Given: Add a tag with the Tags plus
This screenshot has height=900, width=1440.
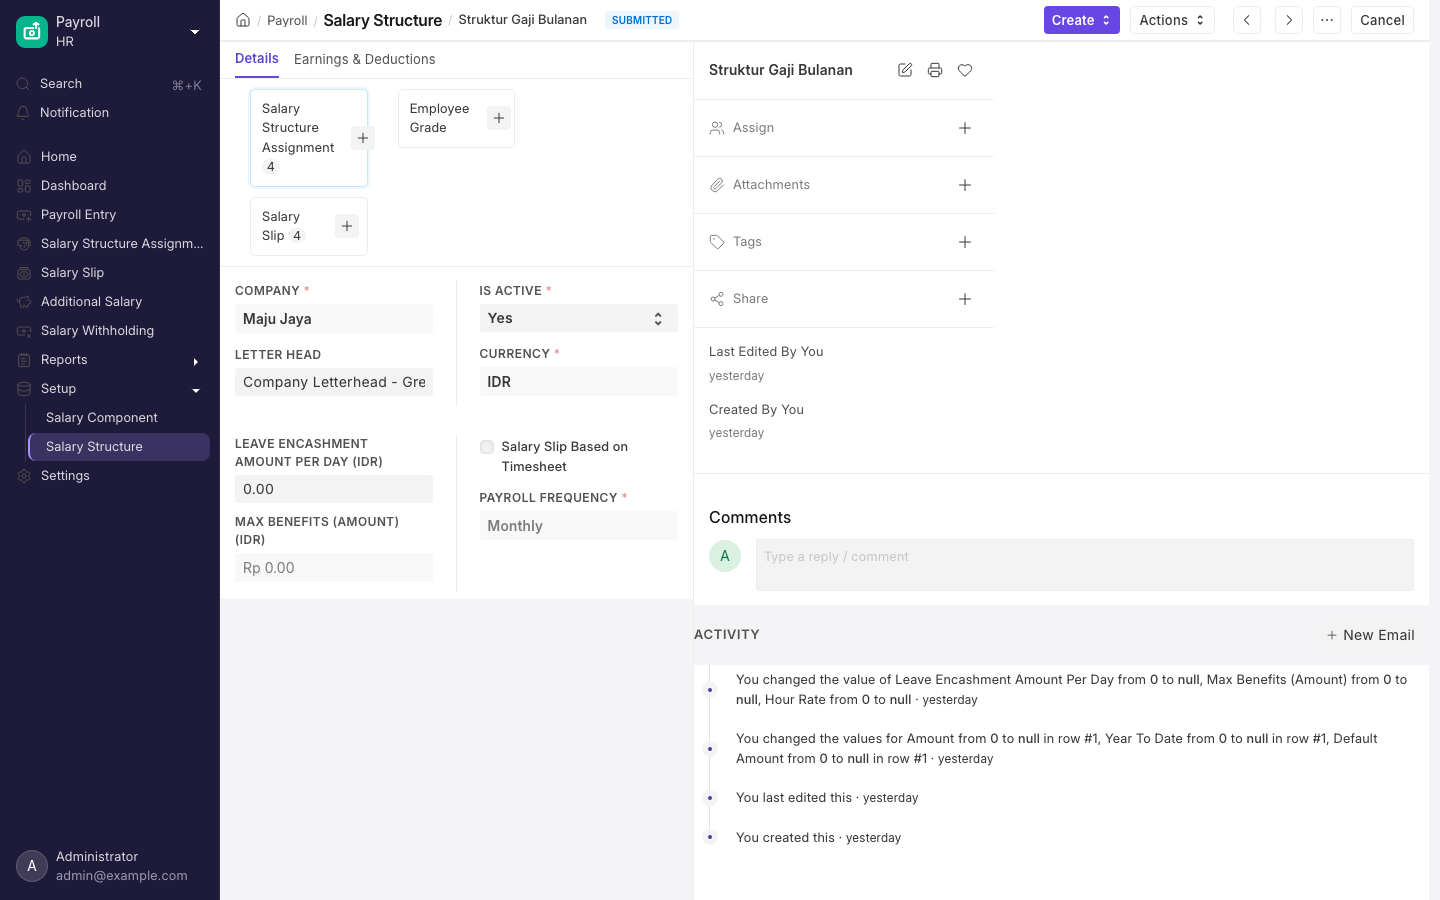Looking at the screenshot, I should point(965,242).
